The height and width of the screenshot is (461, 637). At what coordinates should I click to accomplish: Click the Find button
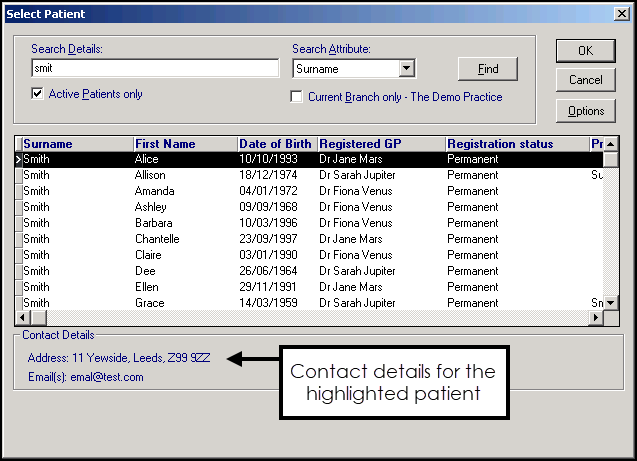487,69
